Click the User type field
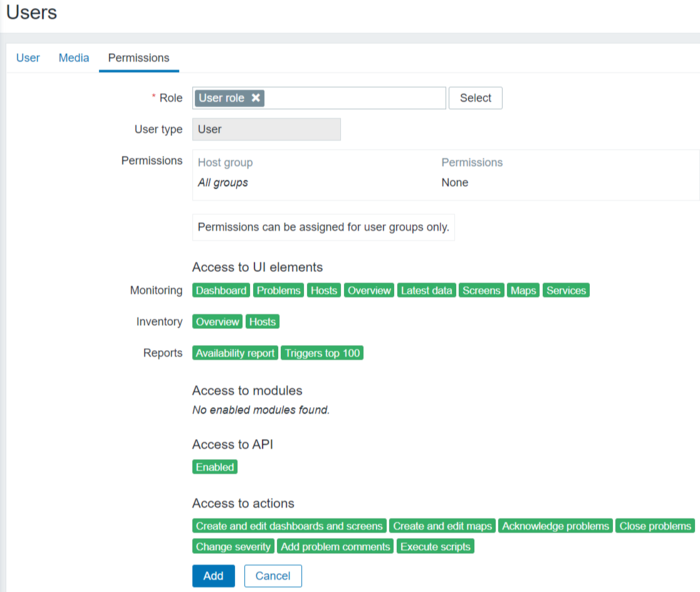700x592 pixels. click(x=266, y=129)
